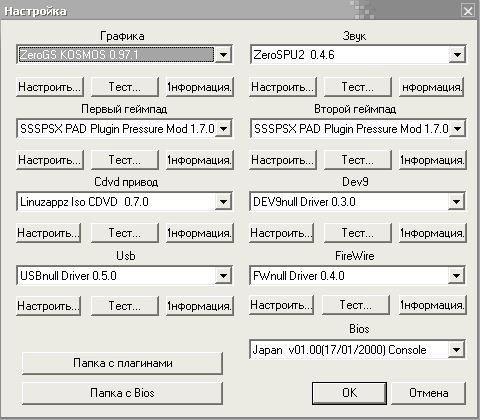Configure the Usb plugin with Настроить
The width and height of the screenshot is (480, 420).
coord(49,306)
